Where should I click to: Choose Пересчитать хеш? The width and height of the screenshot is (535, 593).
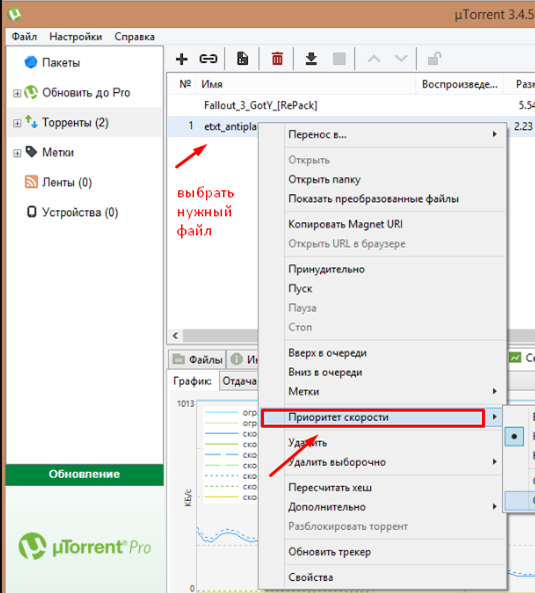(383, 487)
